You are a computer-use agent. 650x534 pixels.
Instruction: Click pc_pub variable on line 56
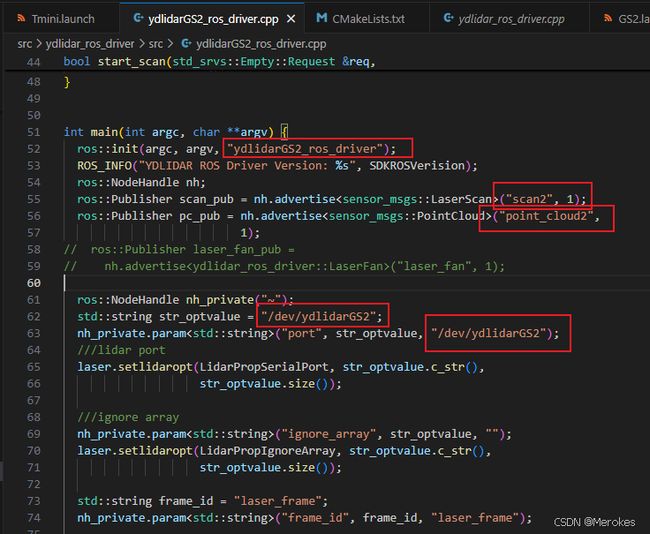[199, 216]
